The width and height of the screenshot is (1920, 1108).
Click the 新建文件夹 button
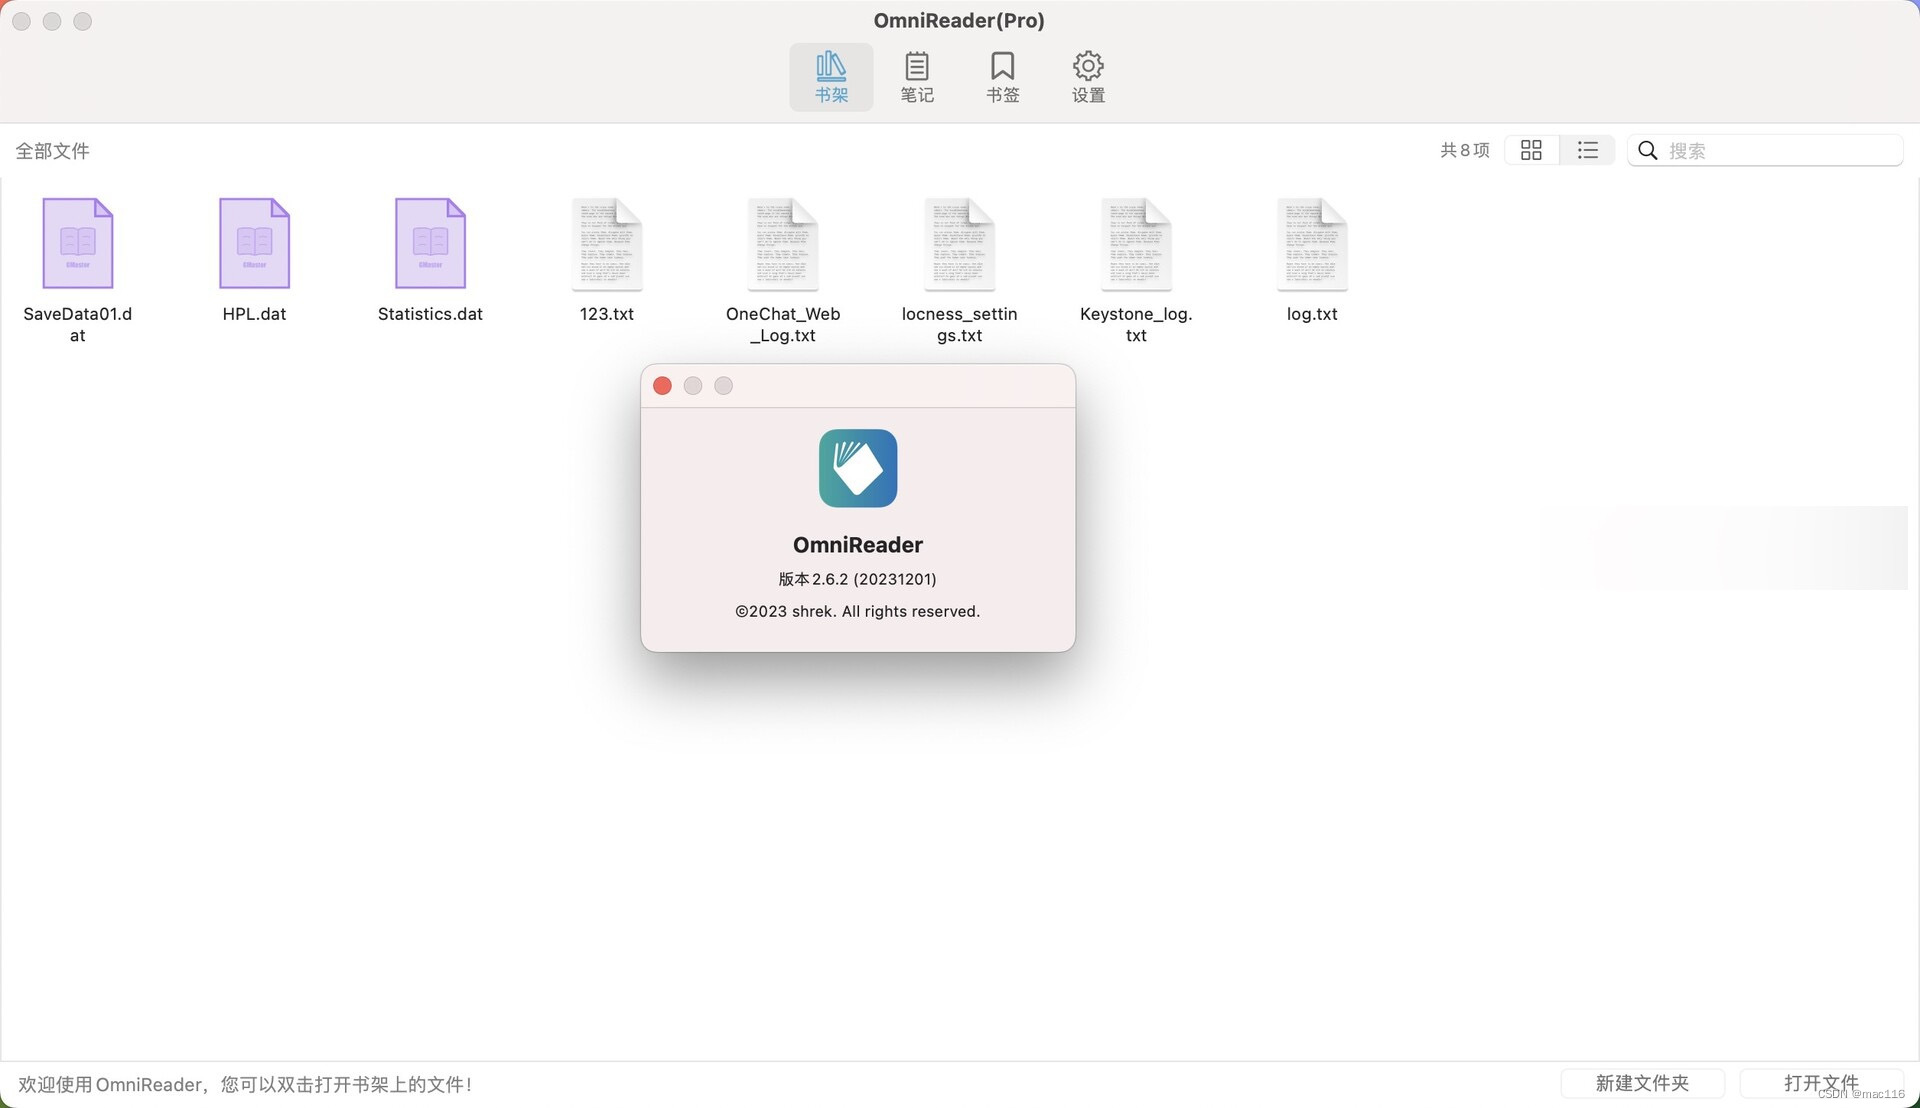tap(1642, 1083)
